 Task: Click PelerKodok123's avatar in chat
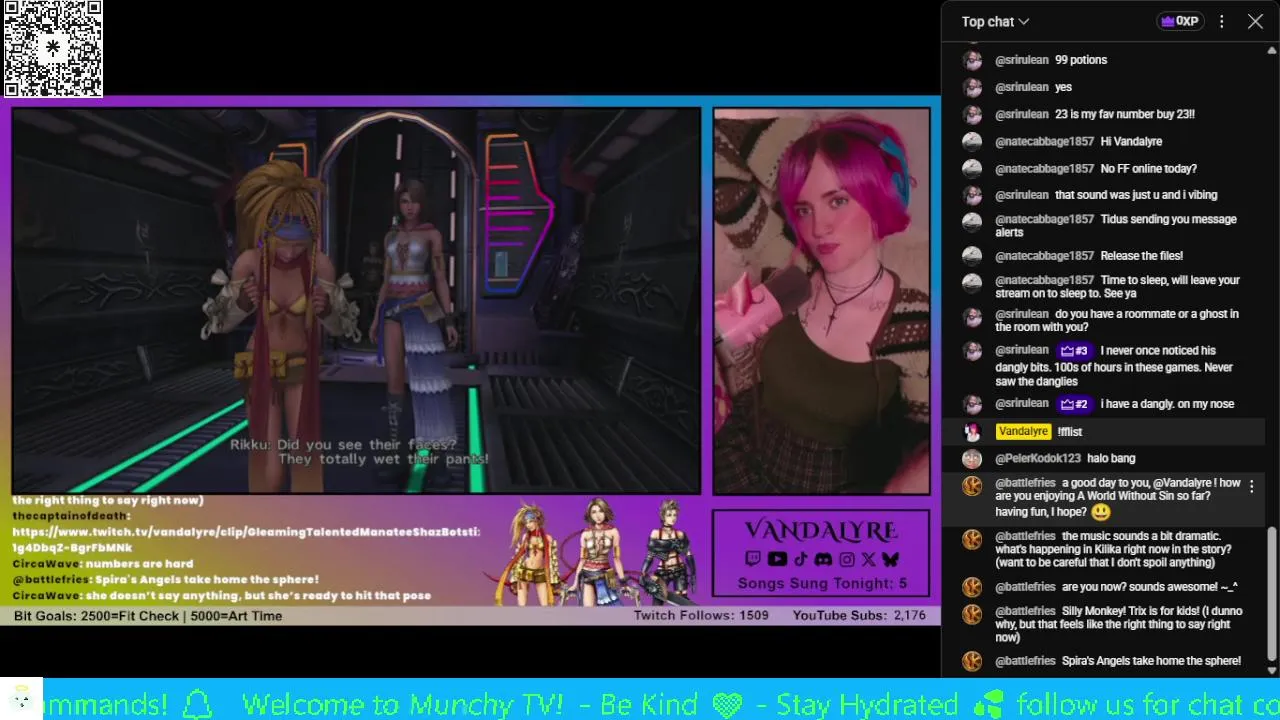[x=972, y=459]
